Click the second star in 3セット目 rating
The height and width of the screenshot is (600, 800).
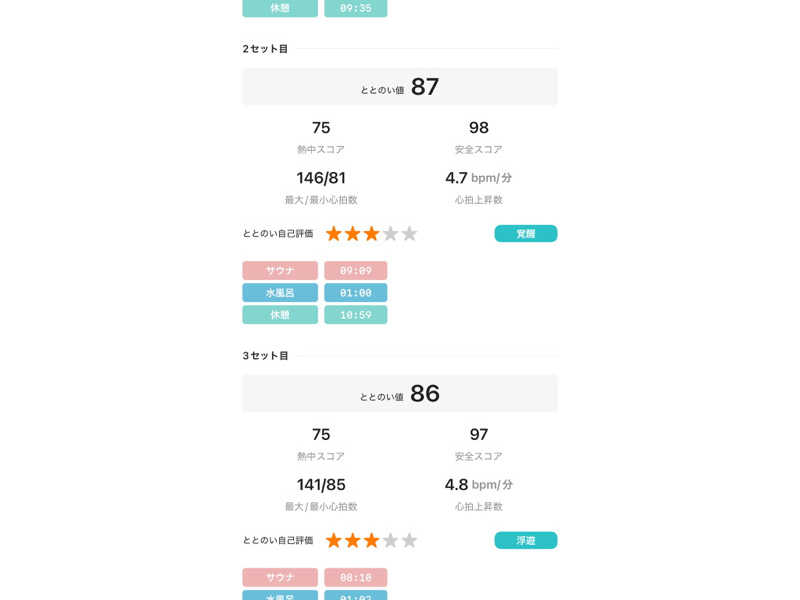(x=352, y=540)
